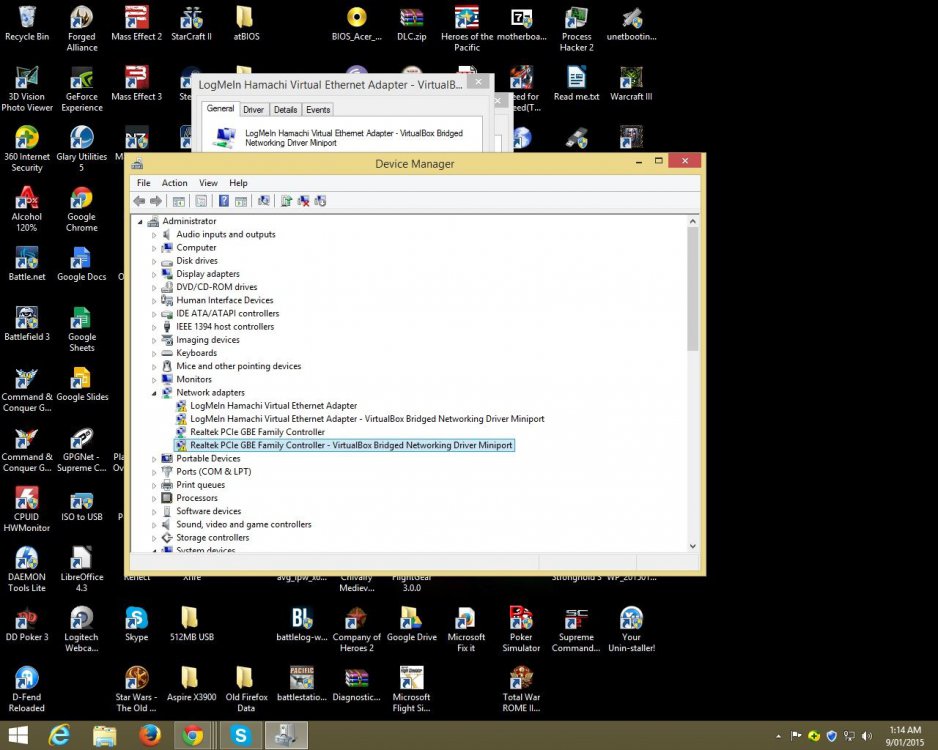Viewport: 938px width, 750px height.
Task: Expand the Processors node
Action: point(154,499)
